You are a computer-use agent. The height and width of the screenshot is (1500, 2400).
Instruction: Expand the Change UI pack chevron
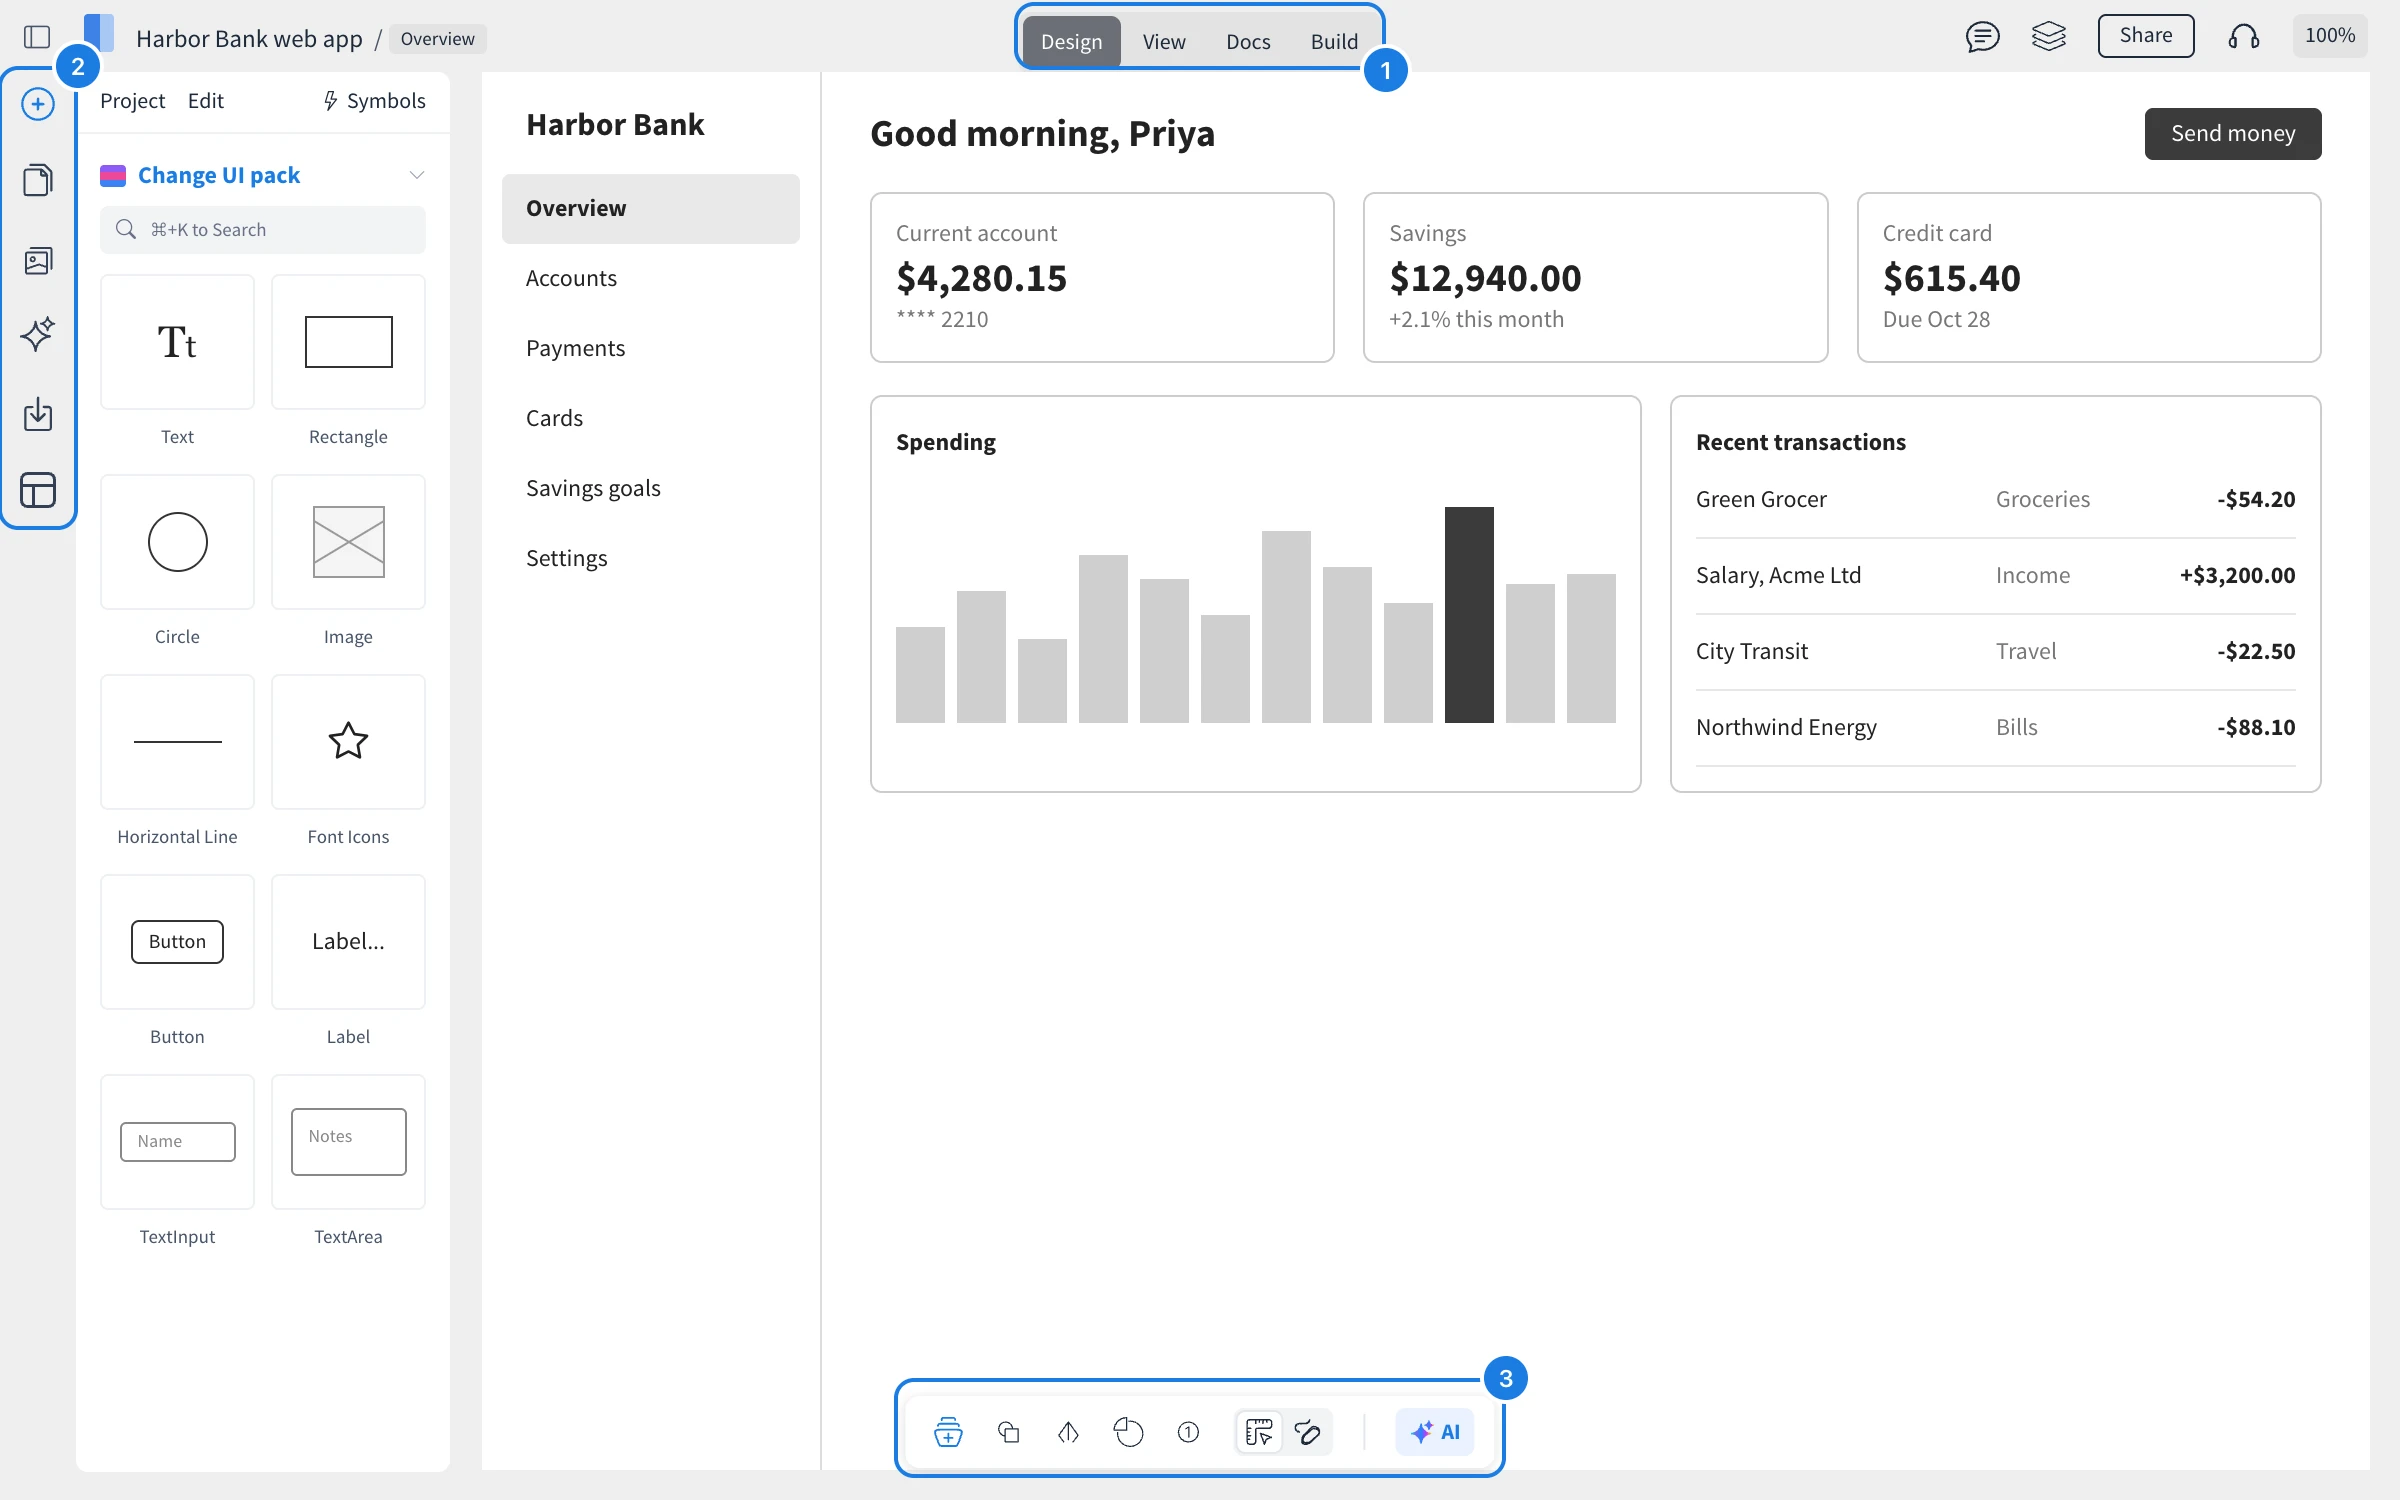417,175
